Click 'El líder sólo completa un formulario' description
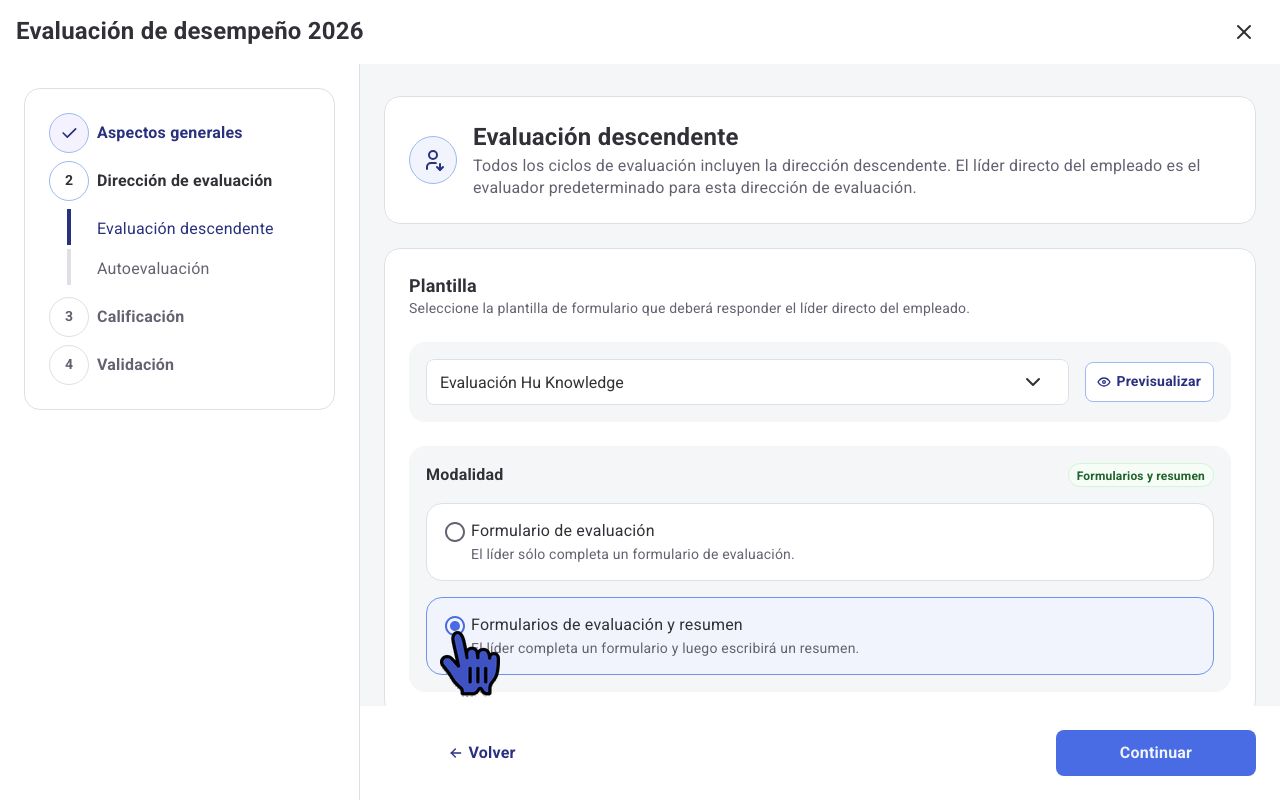 (633, 554)
